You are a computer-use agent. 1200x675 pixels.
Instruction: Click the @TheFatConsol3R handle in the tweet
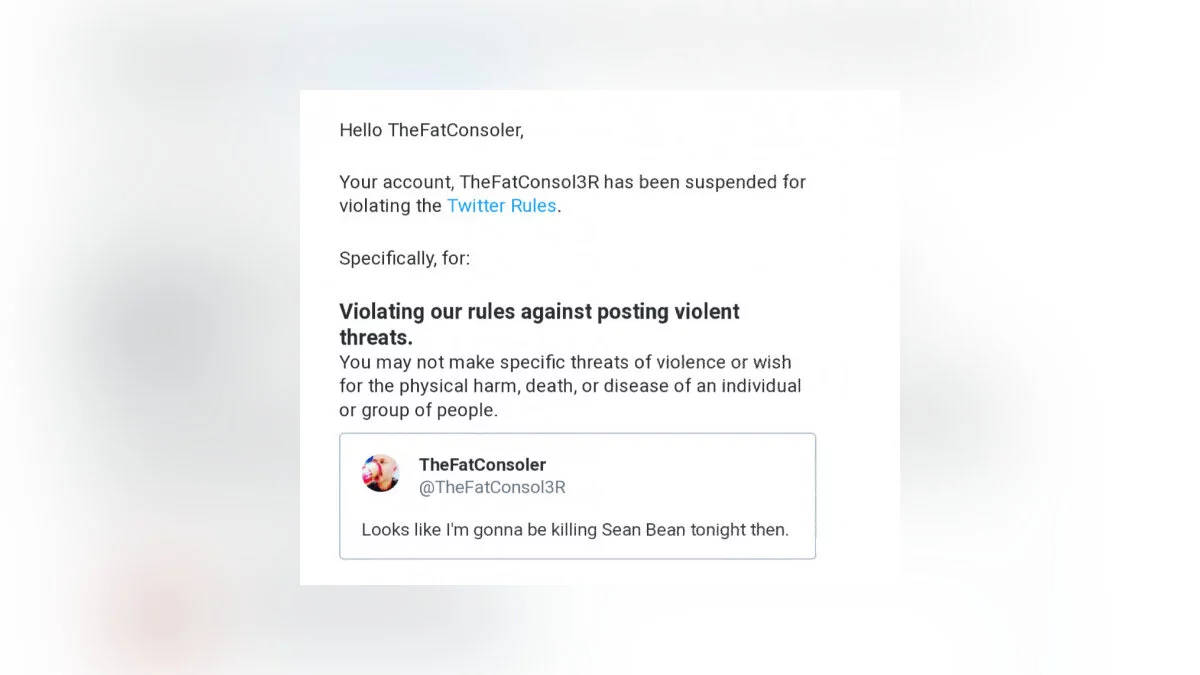(x=492, y=488)
